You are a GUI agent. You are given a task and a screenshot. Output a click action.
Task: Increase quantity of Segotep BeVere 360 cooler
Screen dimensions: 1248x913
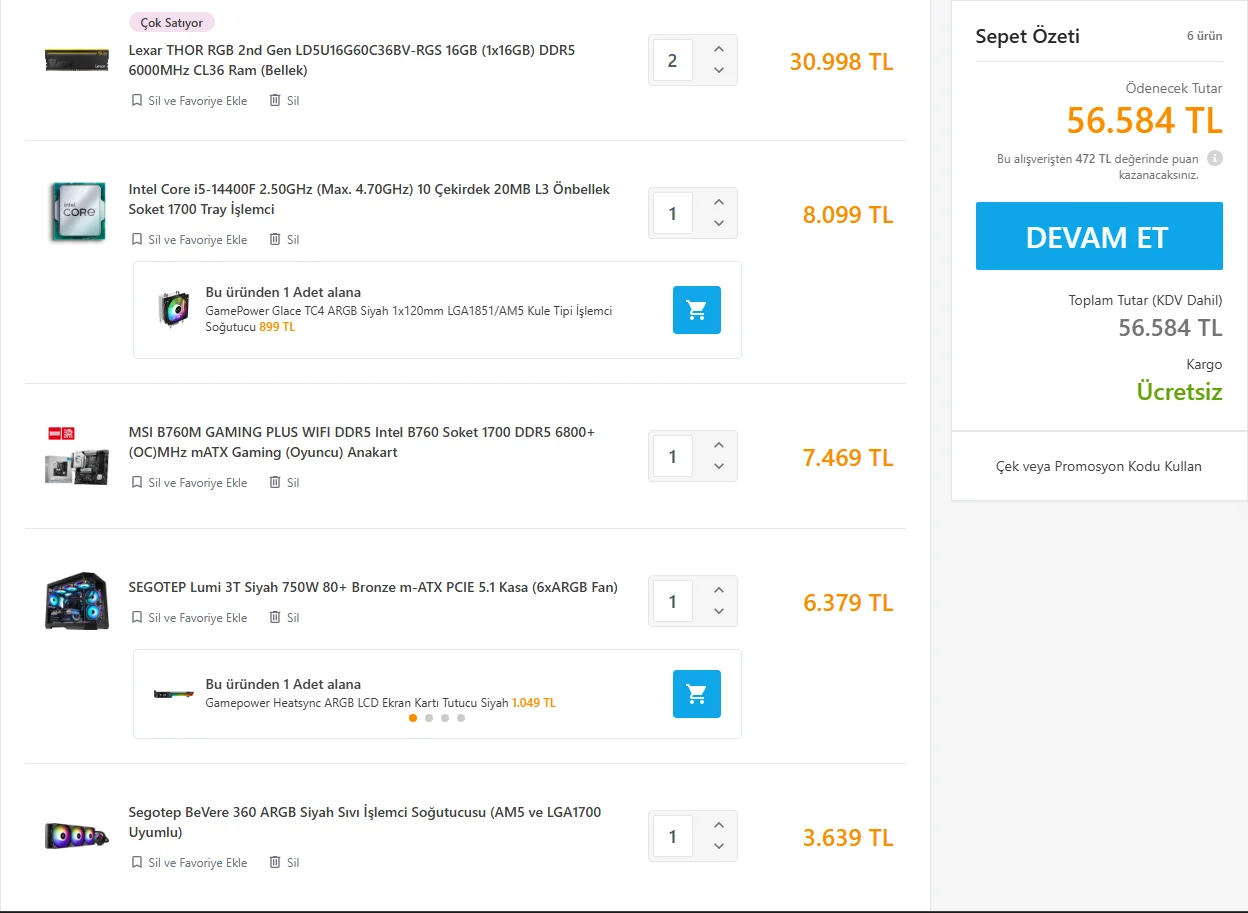pos(718,825)
